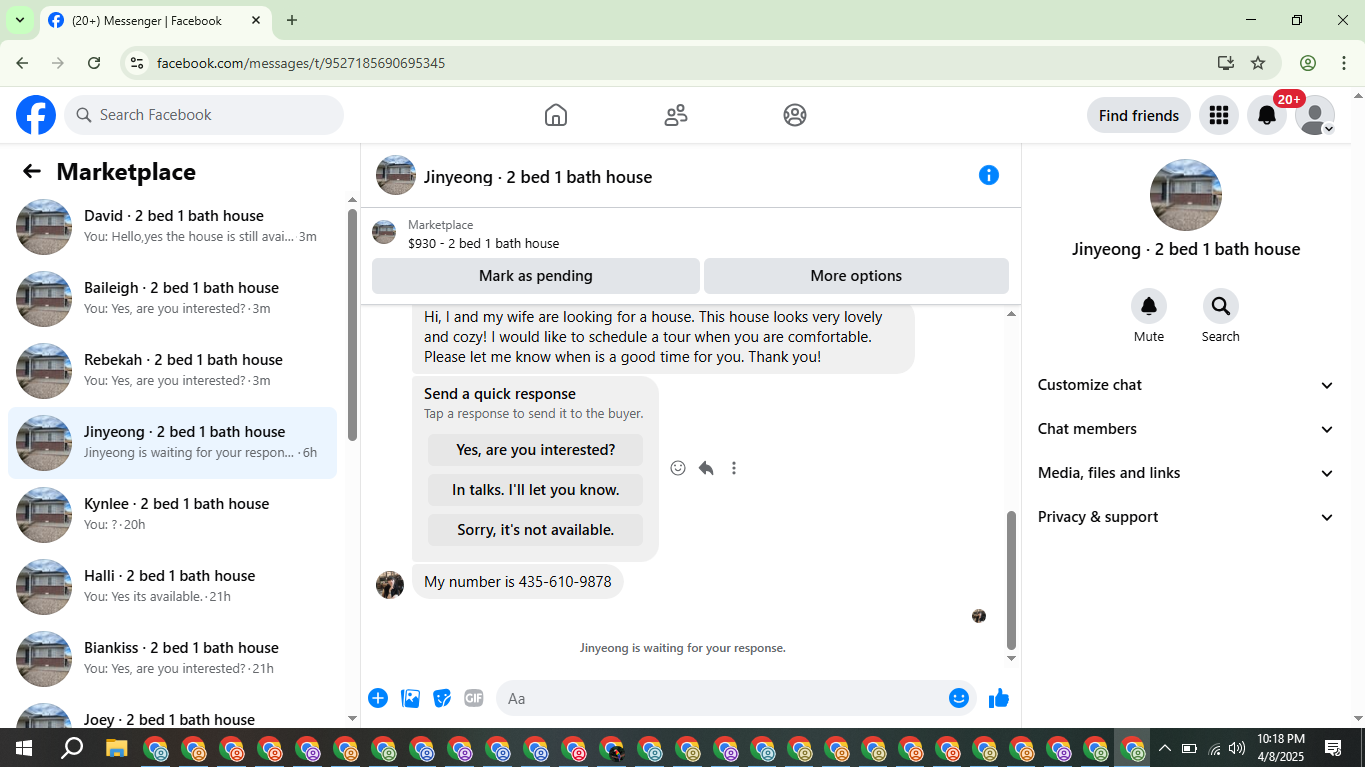Open the conversation information icon
Viewport: 1365px width, 767px height.
[x=989, y=175]
